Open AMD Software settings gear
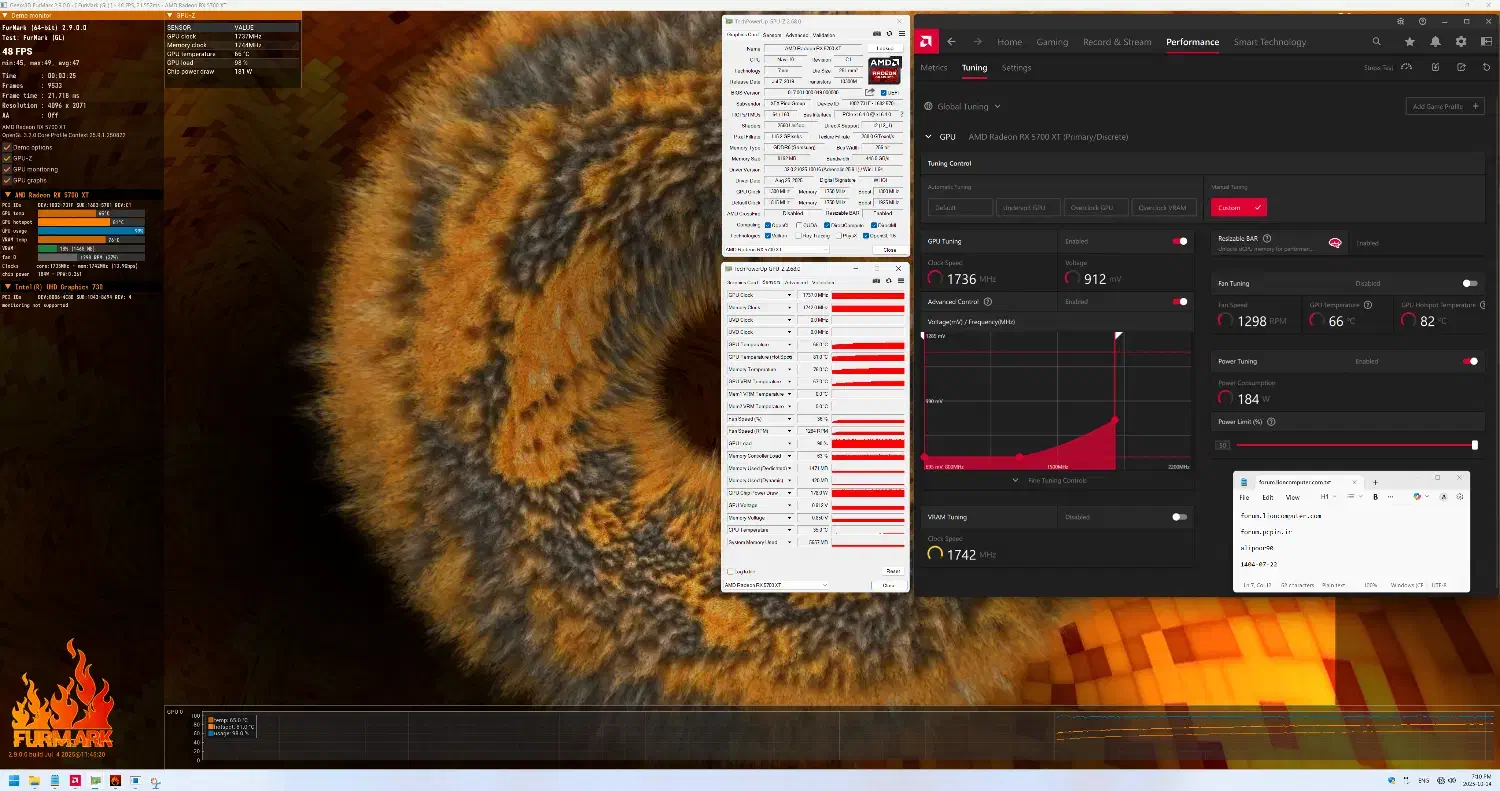 1461,42
